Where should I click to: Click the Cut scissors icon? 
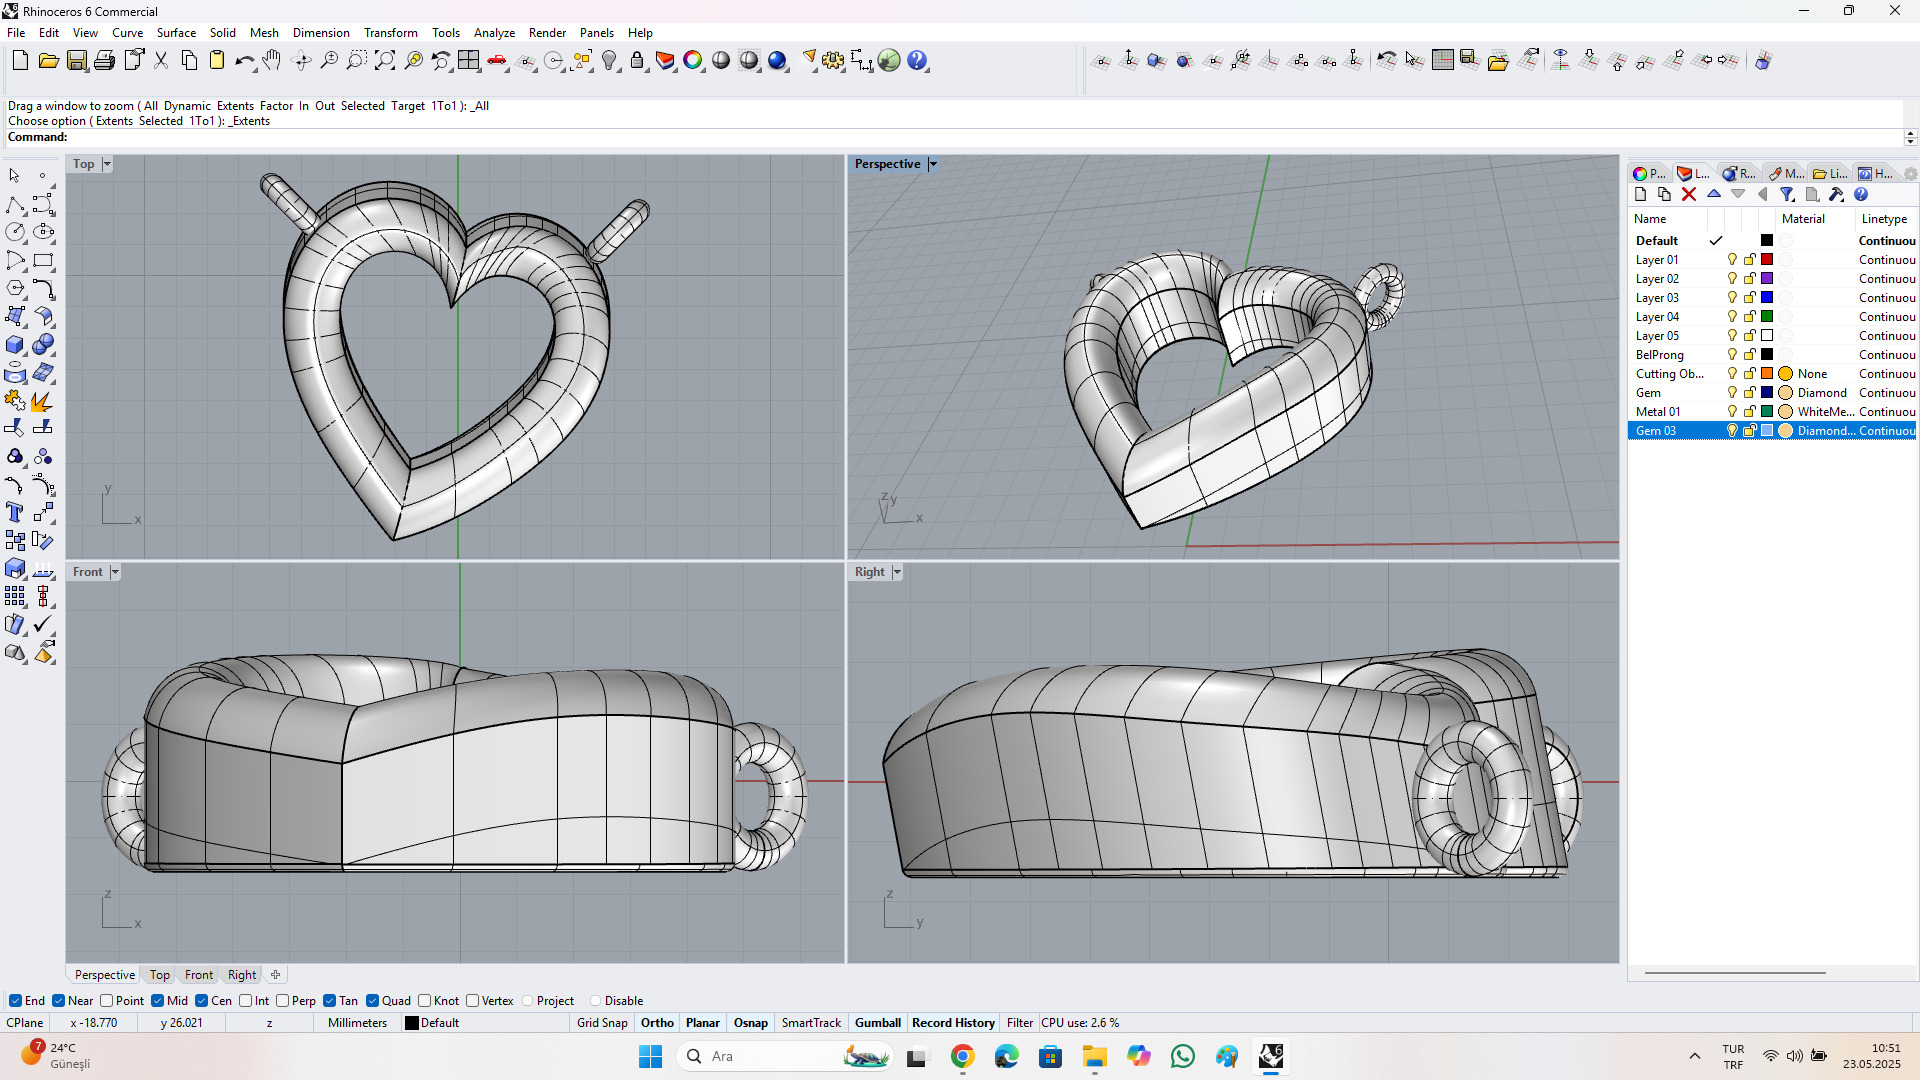click(161, 61)
